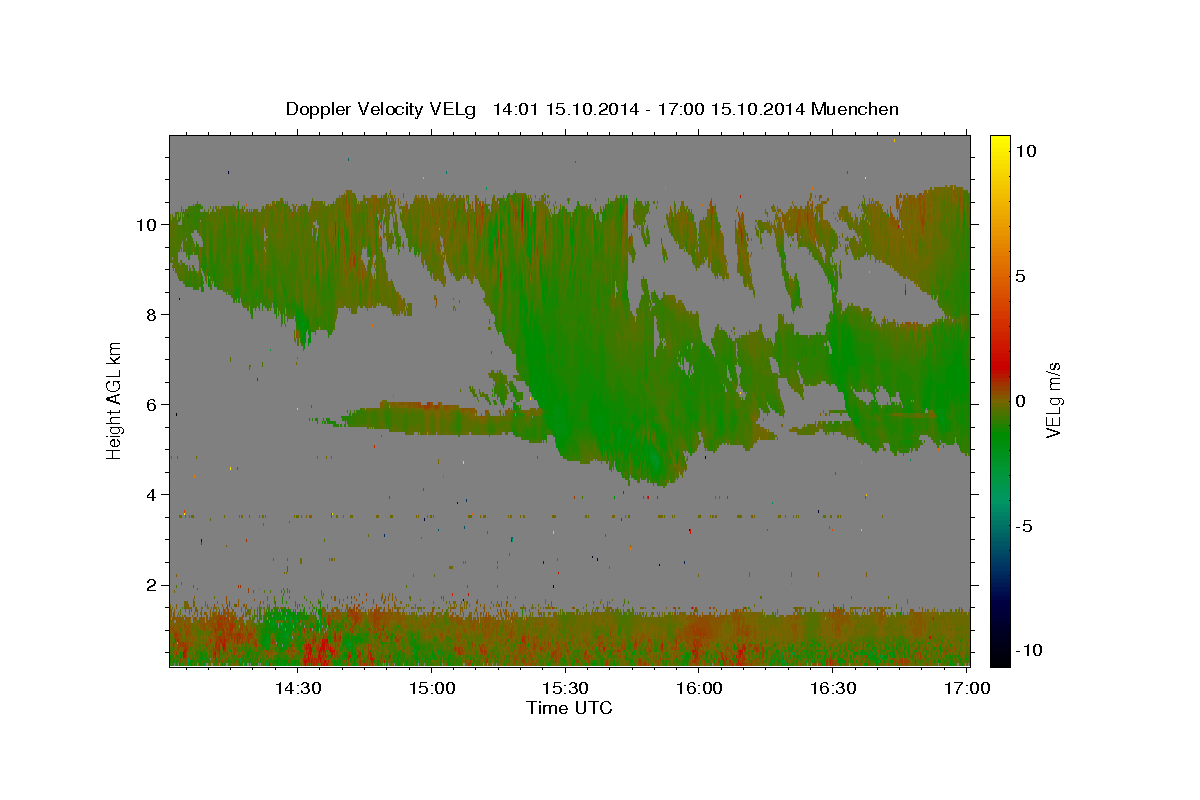Click the colorbar tick label 5
The height and width of the screenshot is (800, 1200).
[x=1020, y=276]
